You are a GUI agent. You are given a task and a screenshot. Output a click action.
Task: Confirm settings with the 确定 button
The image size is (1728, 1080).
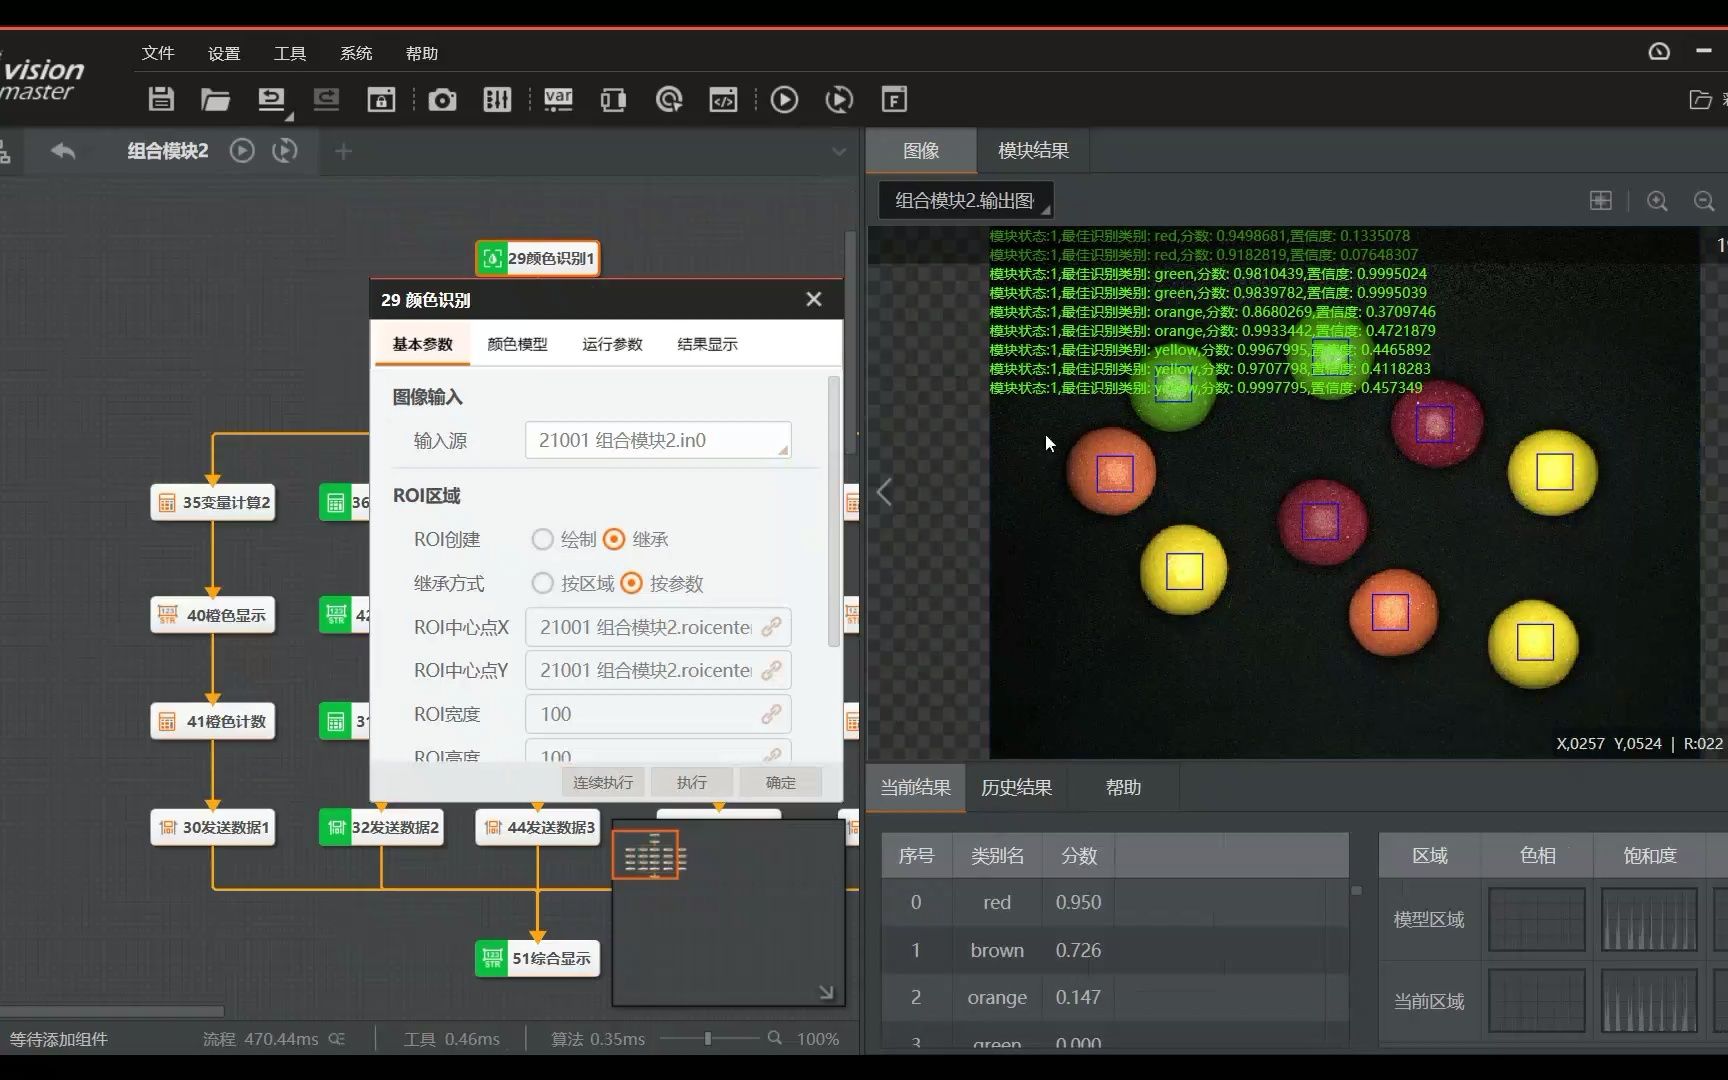[x=780, y=781]
